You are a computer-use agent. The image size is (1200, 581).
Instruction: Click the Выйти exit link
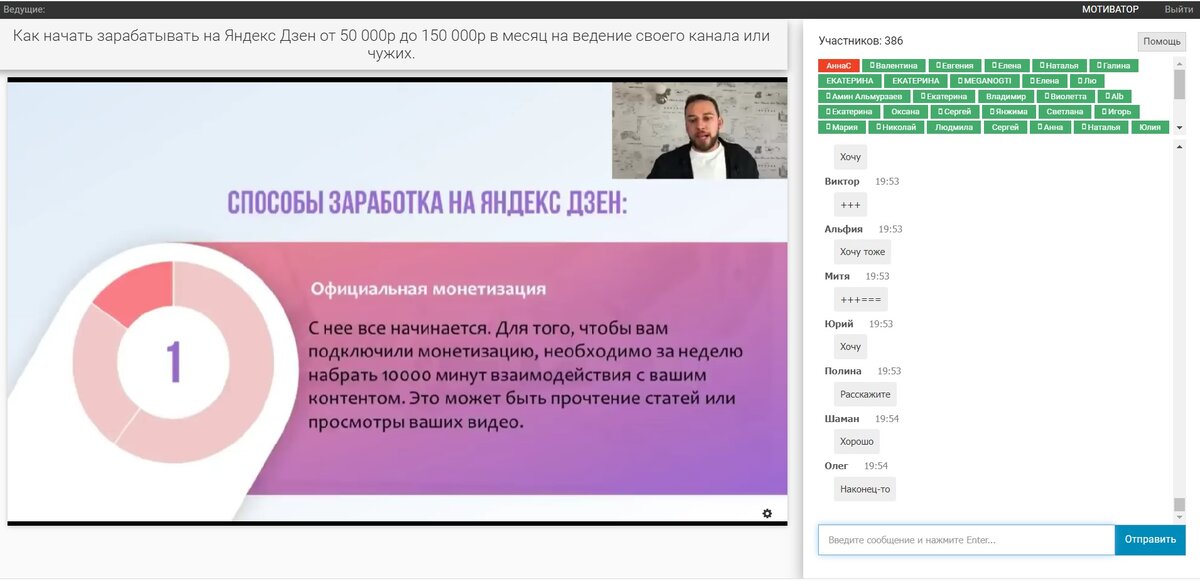pos(1179,8)
